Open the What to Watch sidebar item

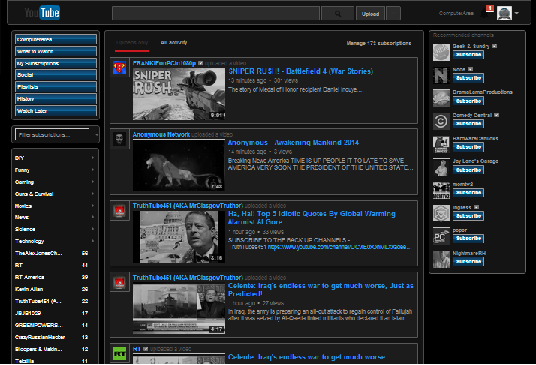pos(56,52)
